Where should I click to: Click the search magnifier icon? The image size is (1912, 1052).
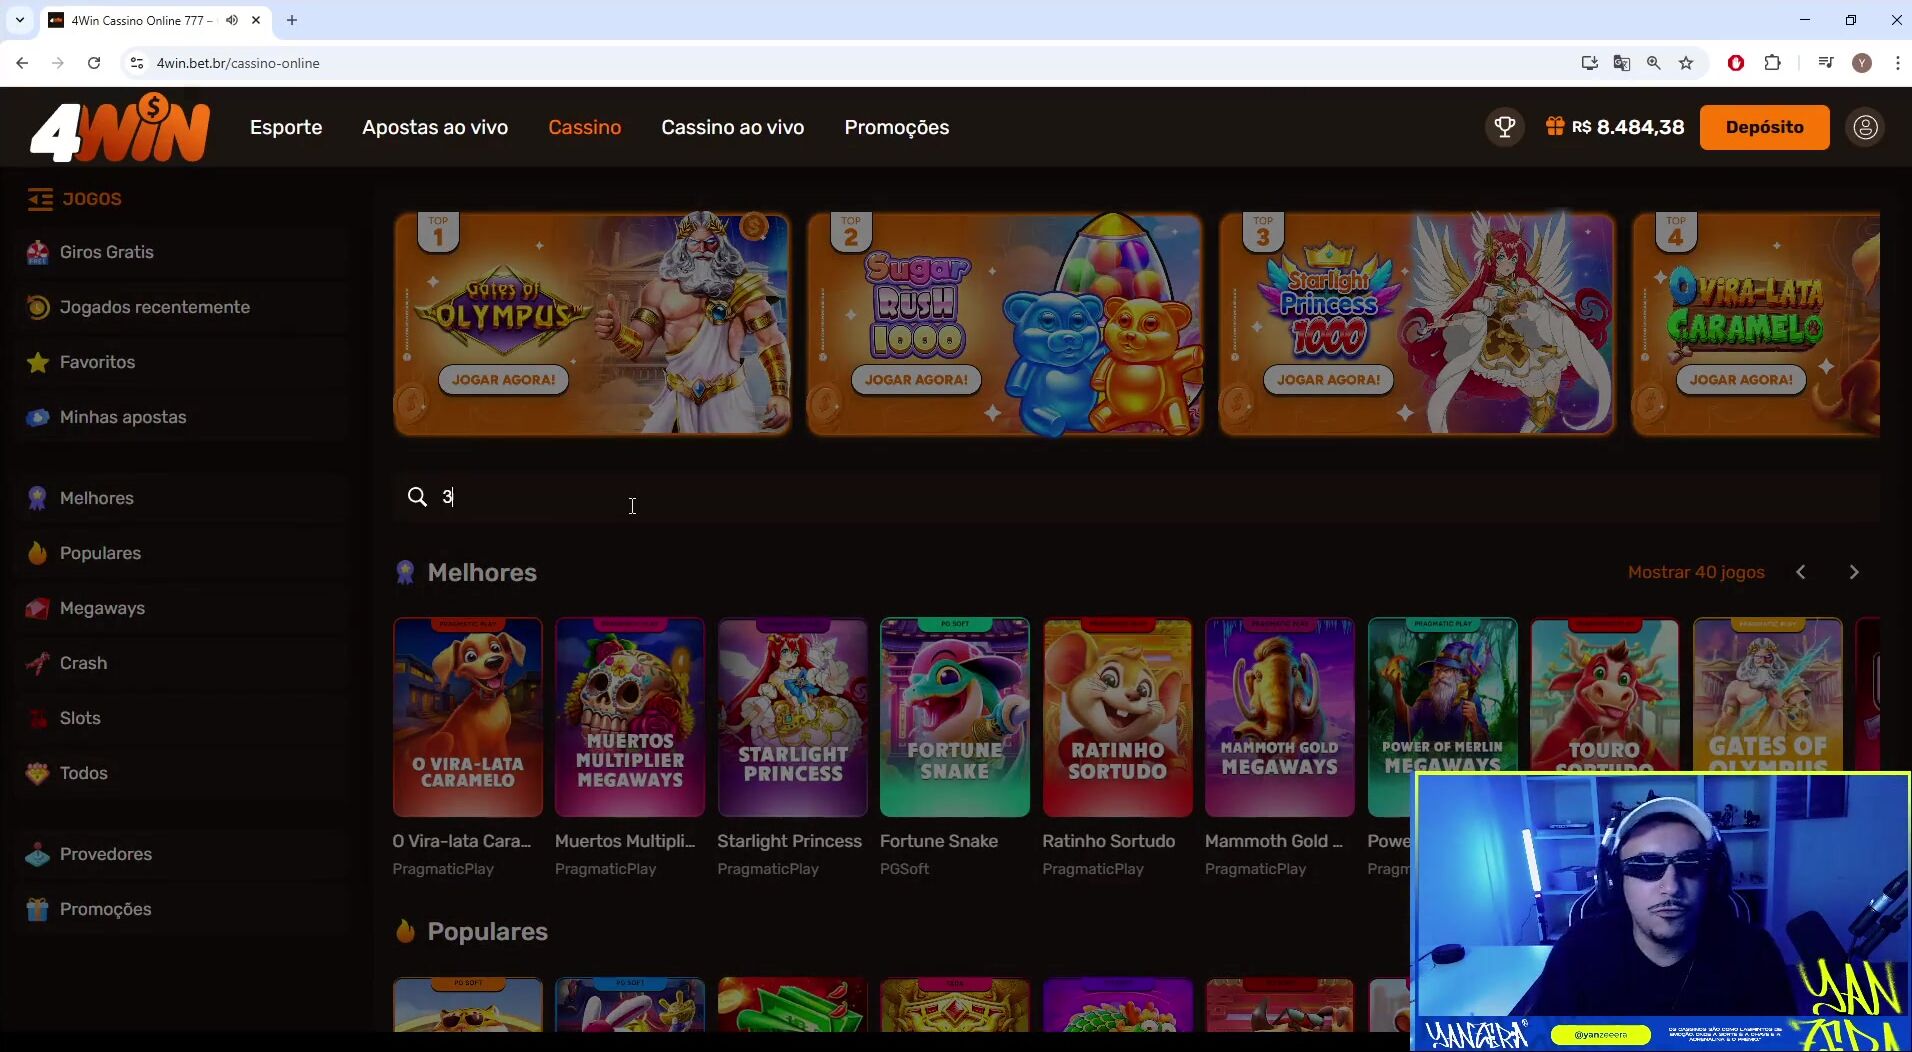(417, 497)
